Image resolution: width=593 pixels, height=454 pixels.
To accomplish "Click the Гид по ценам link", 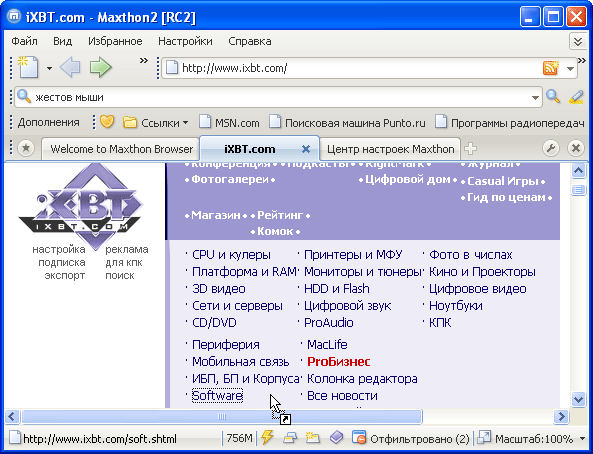I will 506,197.
